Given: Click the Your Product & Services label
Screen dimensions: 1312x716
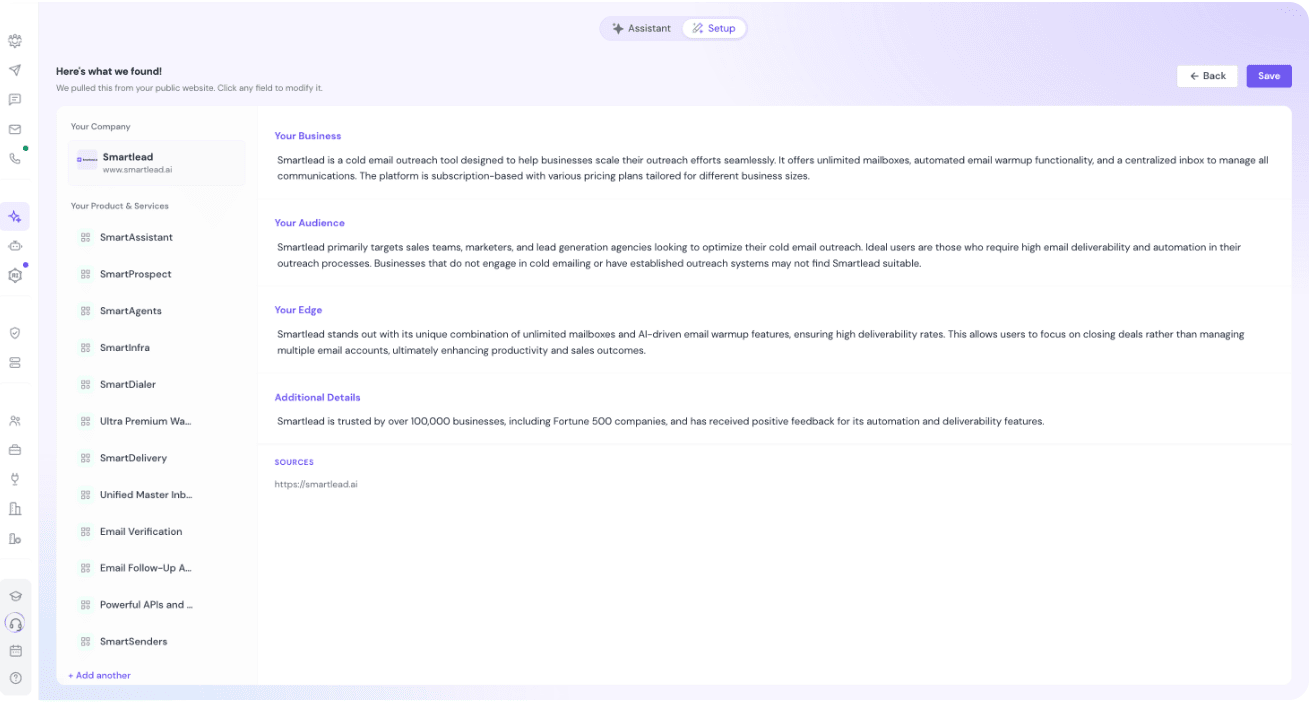Looking at the screenshot, I should 120,206.
